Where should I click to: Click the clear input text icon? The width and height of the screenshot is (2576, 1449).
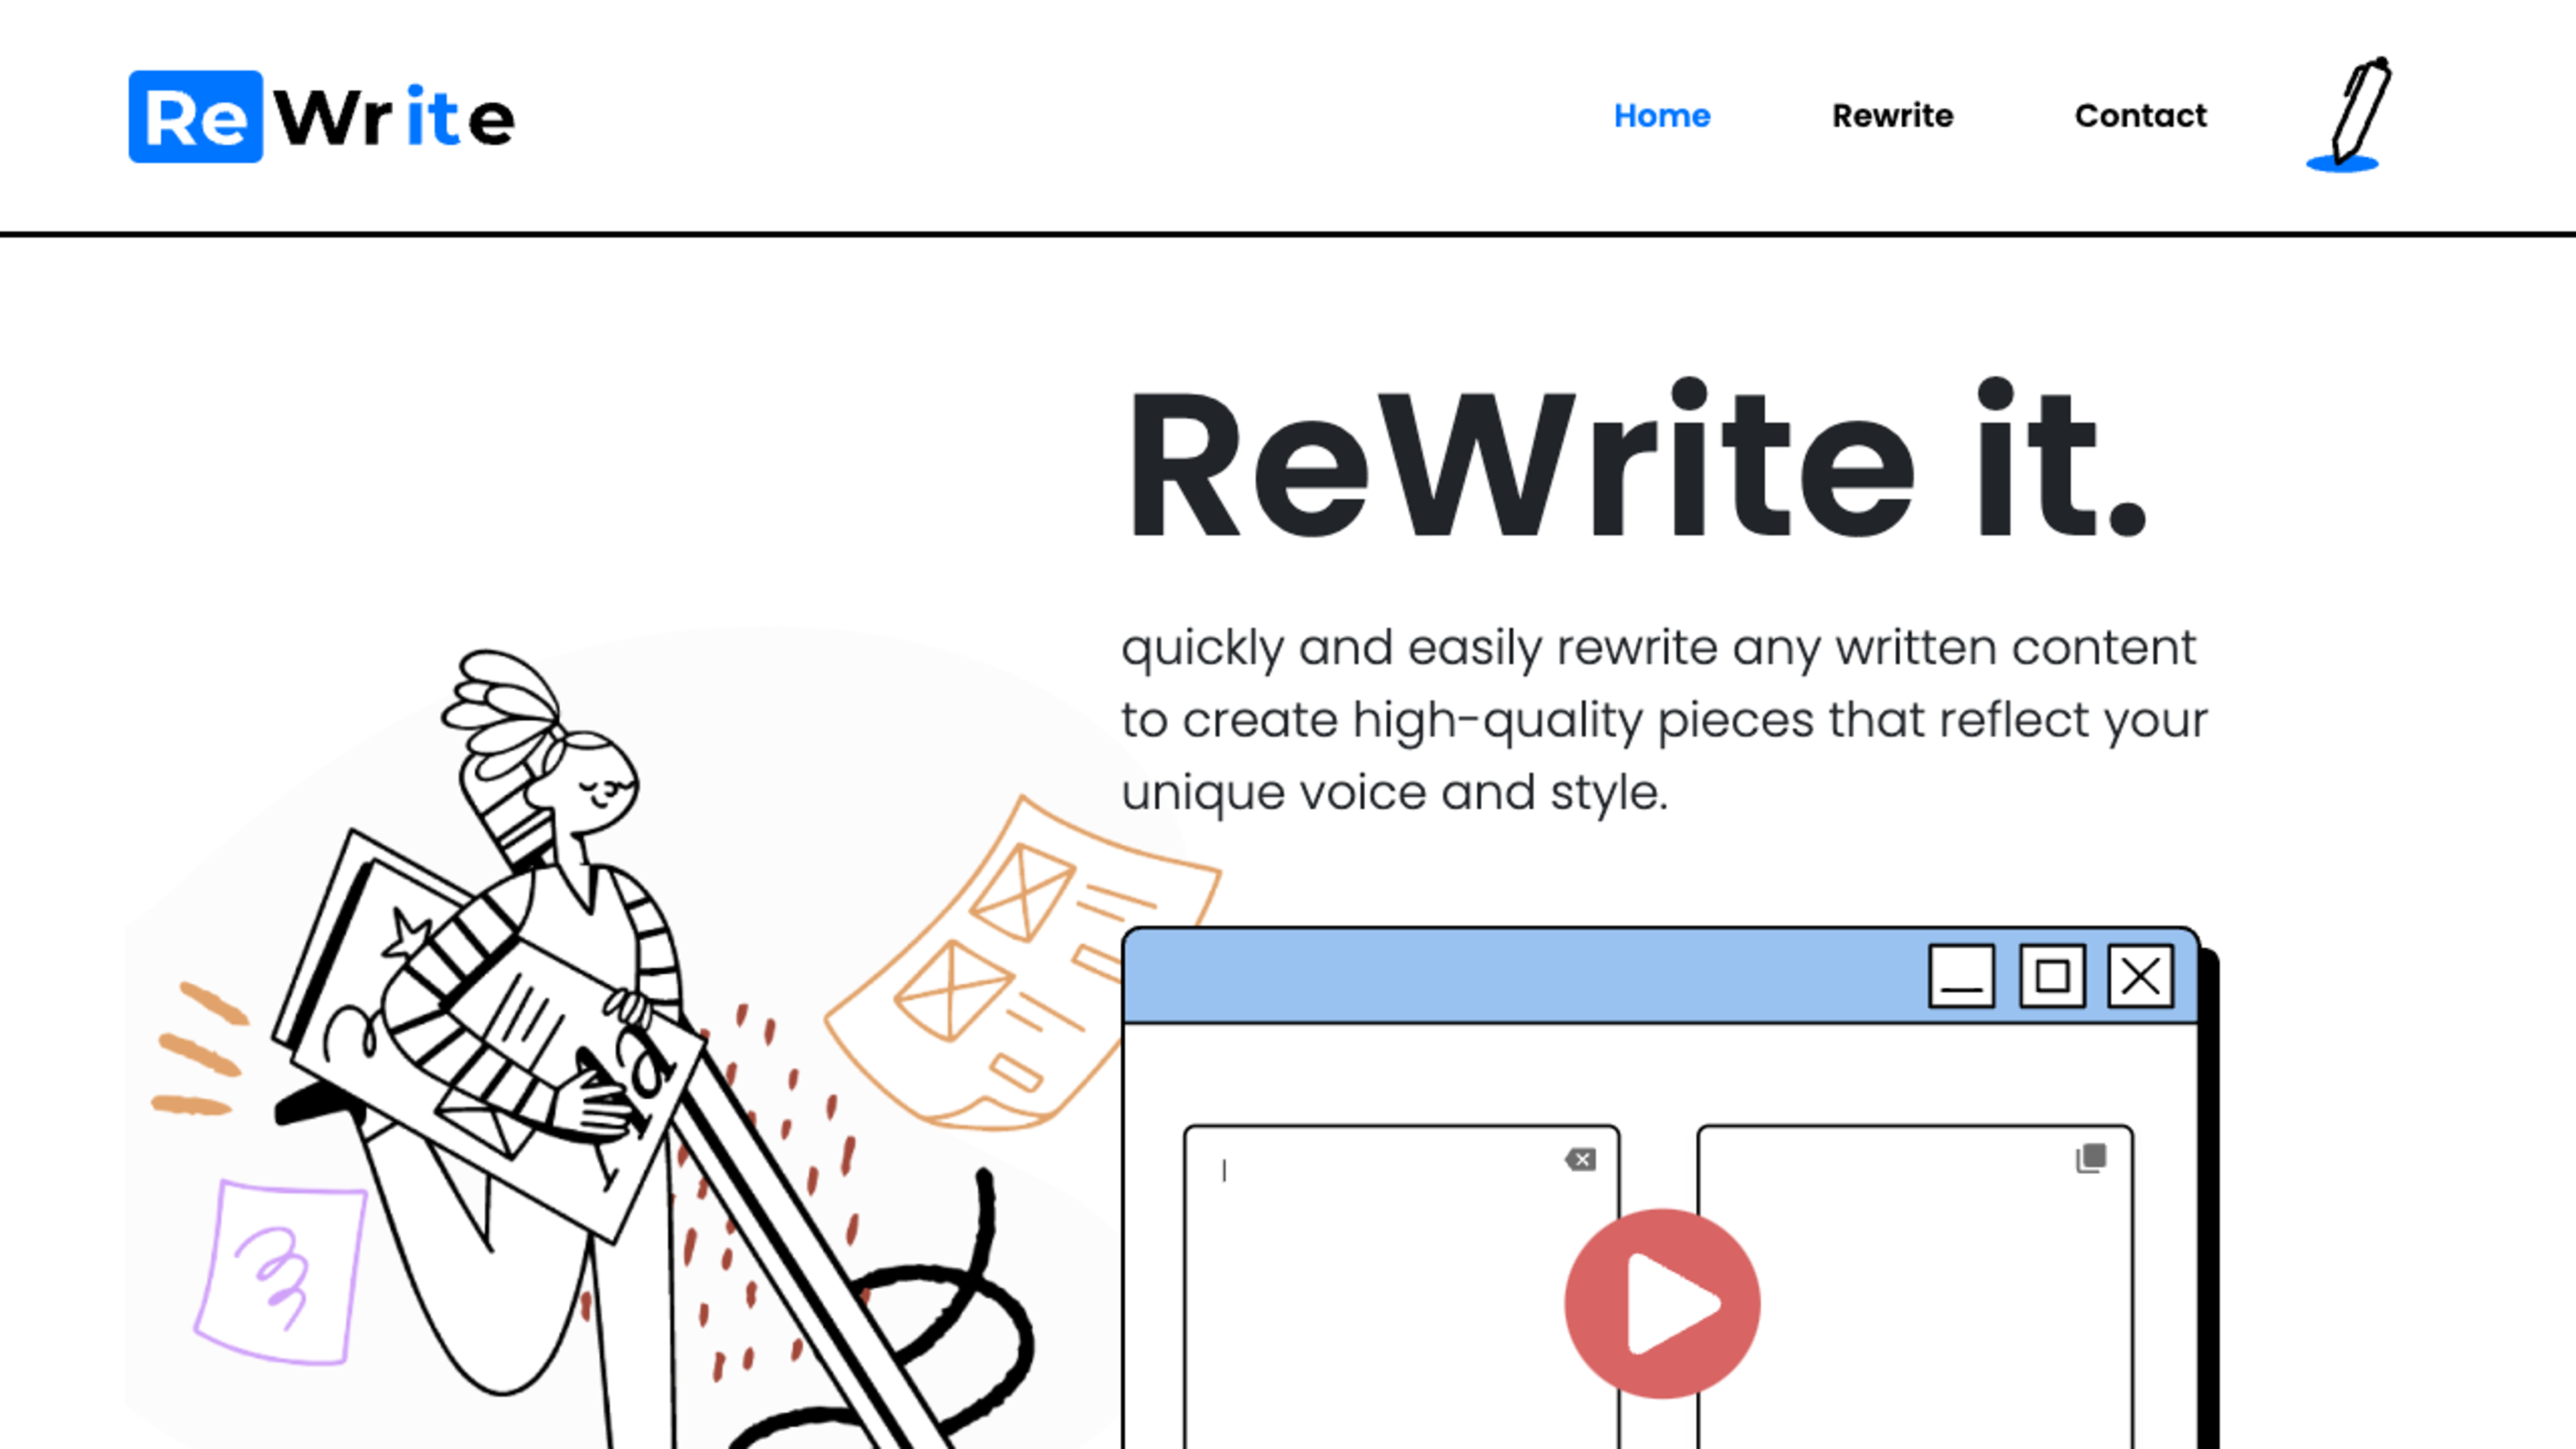1580,1159
